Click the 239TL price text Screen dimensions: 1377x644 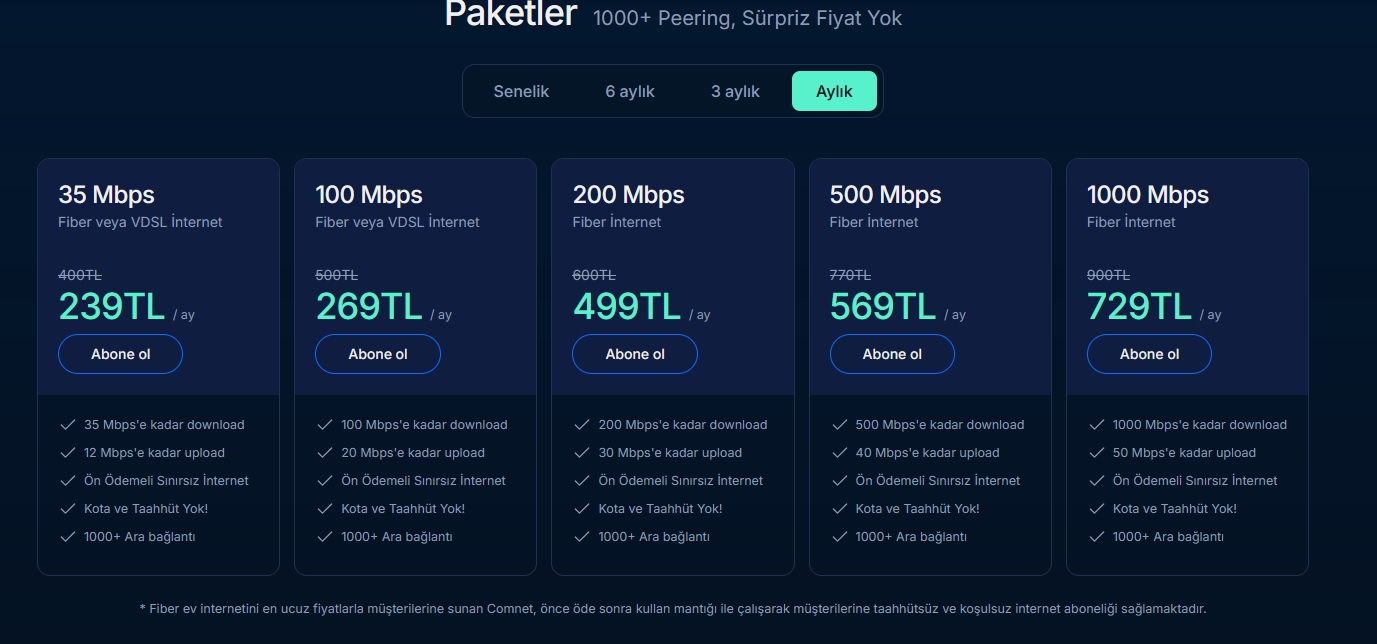point(112,307)
